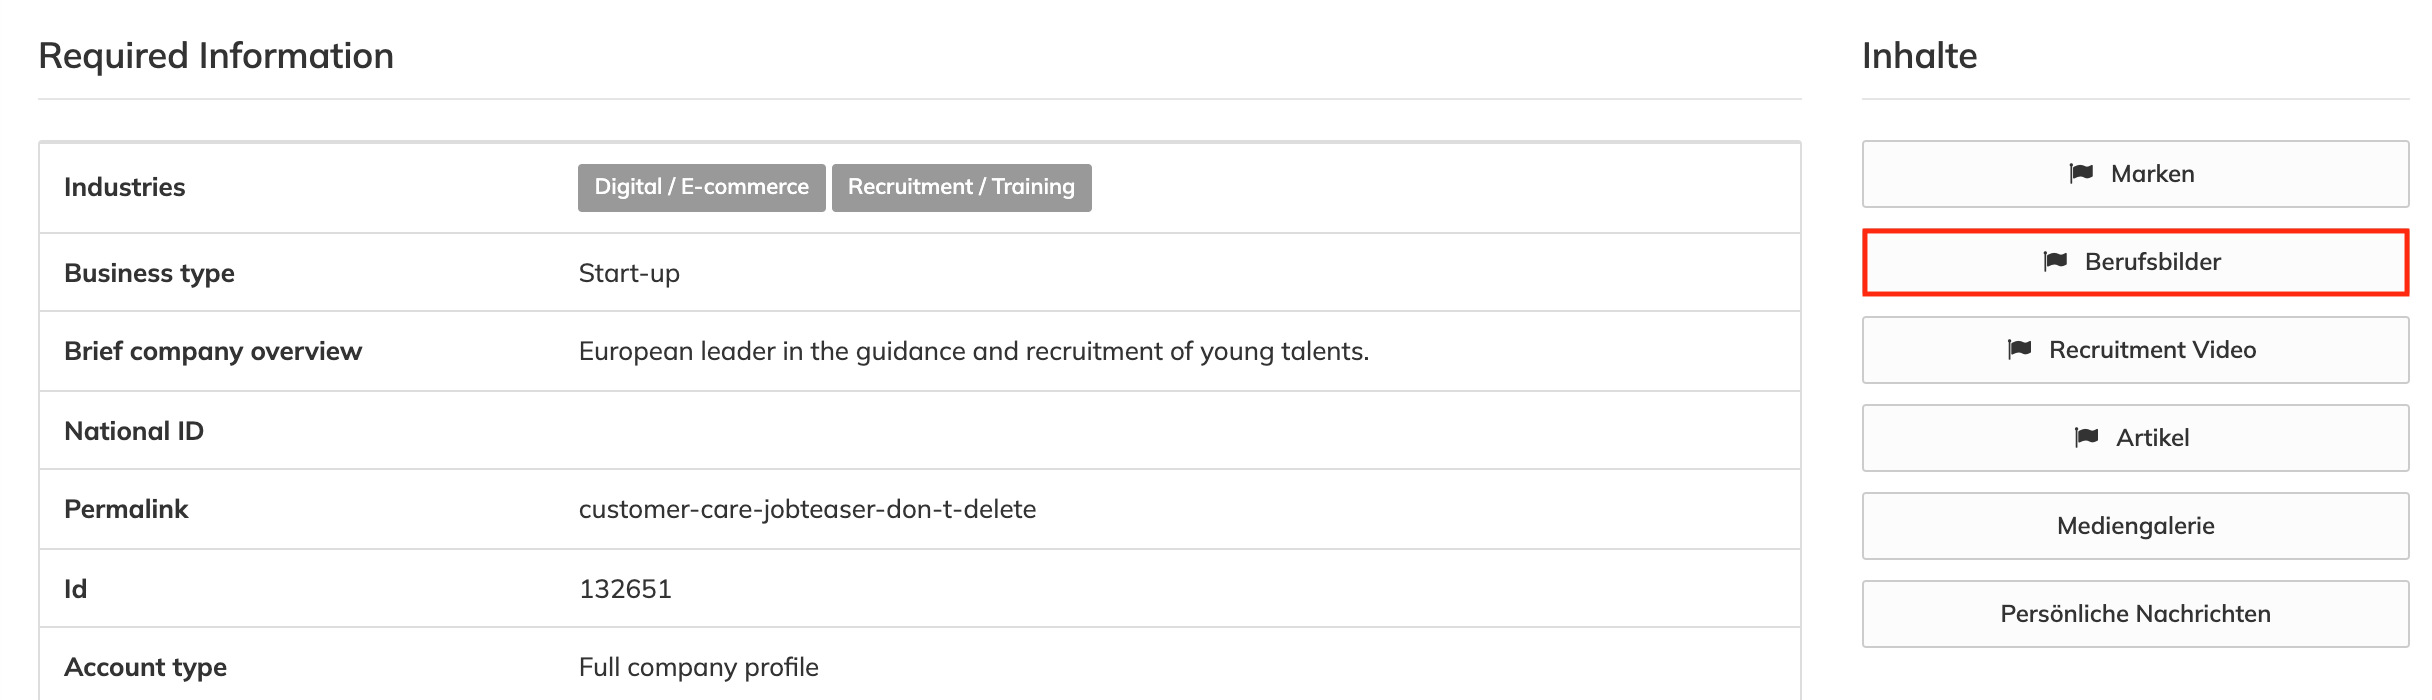
Task: Open the Artikel content section
Action: click(x=2135, y=437)
